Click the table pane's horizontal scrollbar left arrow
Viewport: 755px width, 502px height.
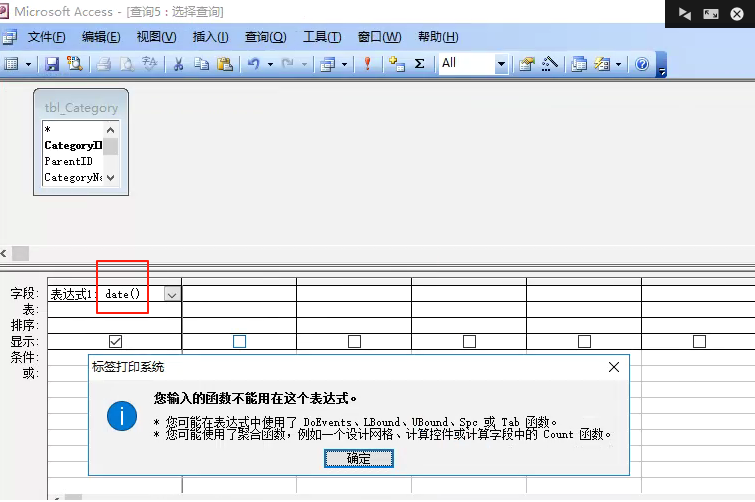[x=4, y=253]
